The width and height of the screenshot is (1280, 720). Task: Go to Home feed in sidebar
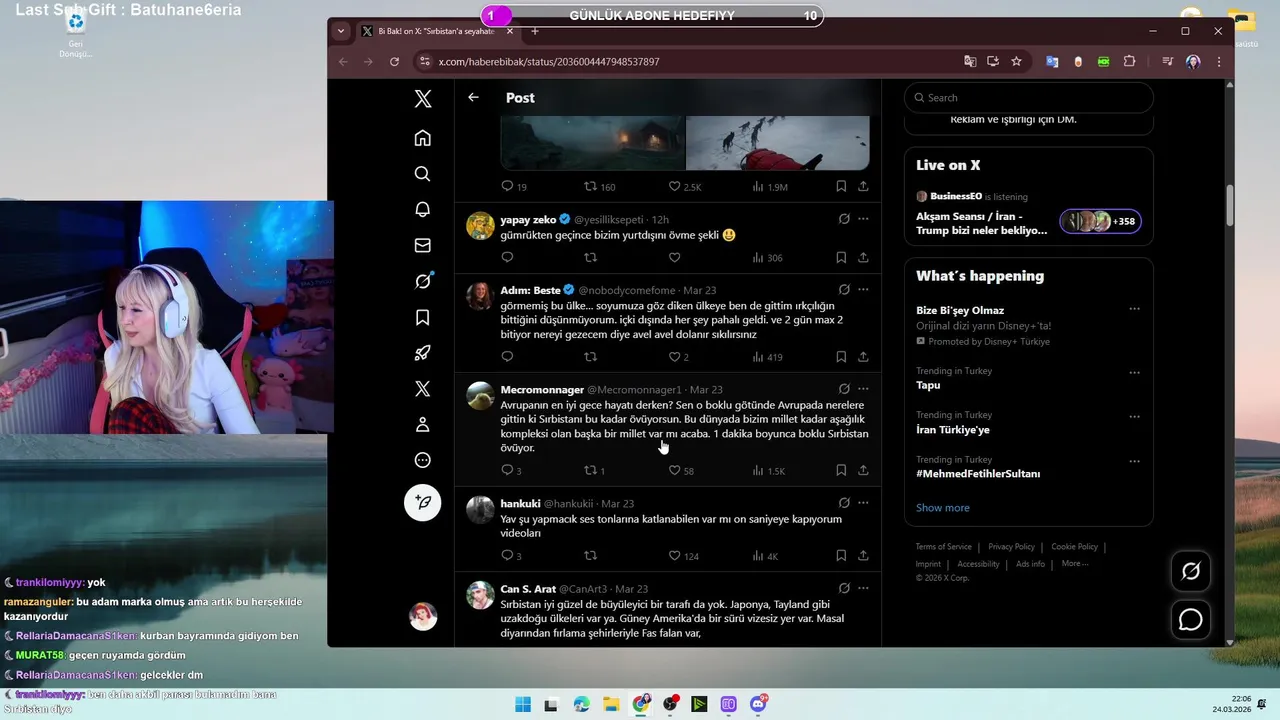coord(423,138)
